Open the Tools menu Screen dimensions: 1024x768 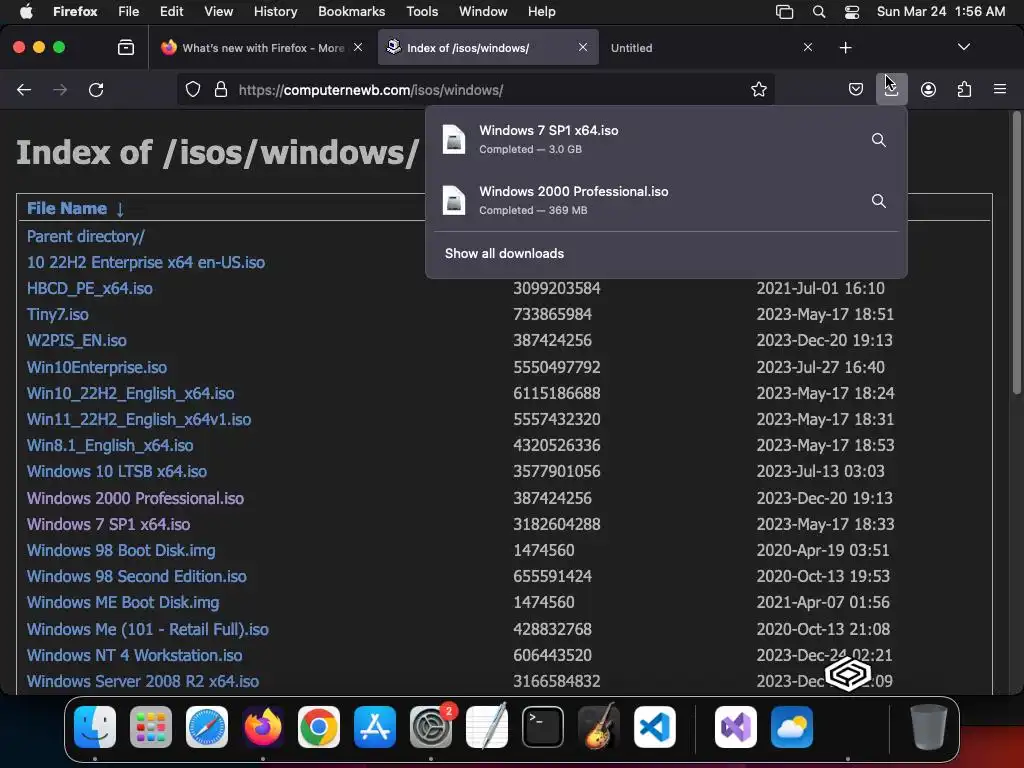422,12
